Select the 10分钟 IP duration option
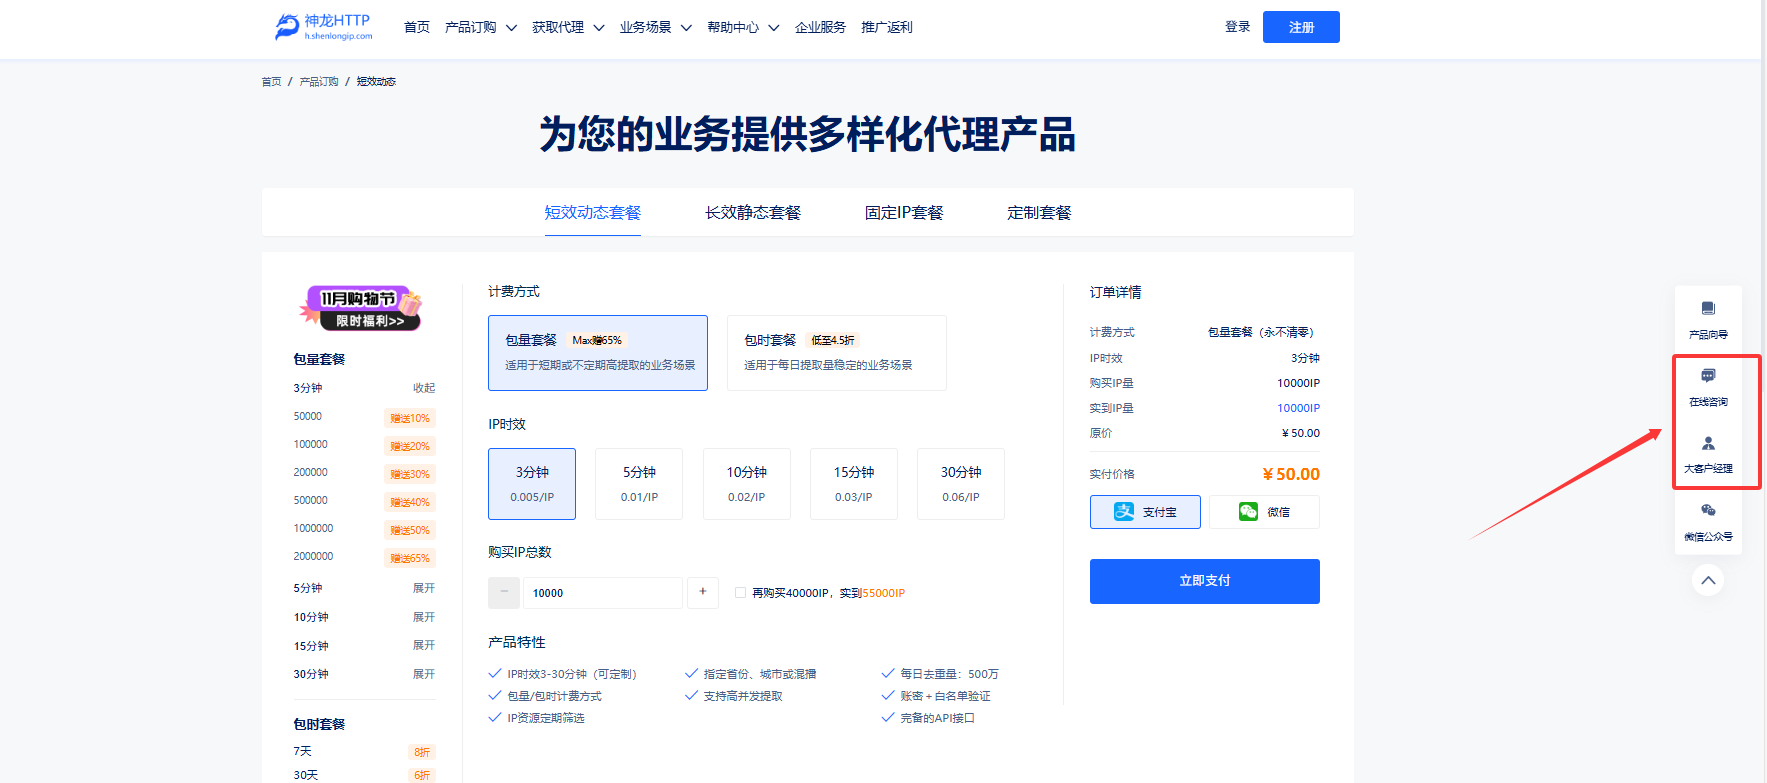This screenshot has width=1767, height=783. [x=746, y=483]
